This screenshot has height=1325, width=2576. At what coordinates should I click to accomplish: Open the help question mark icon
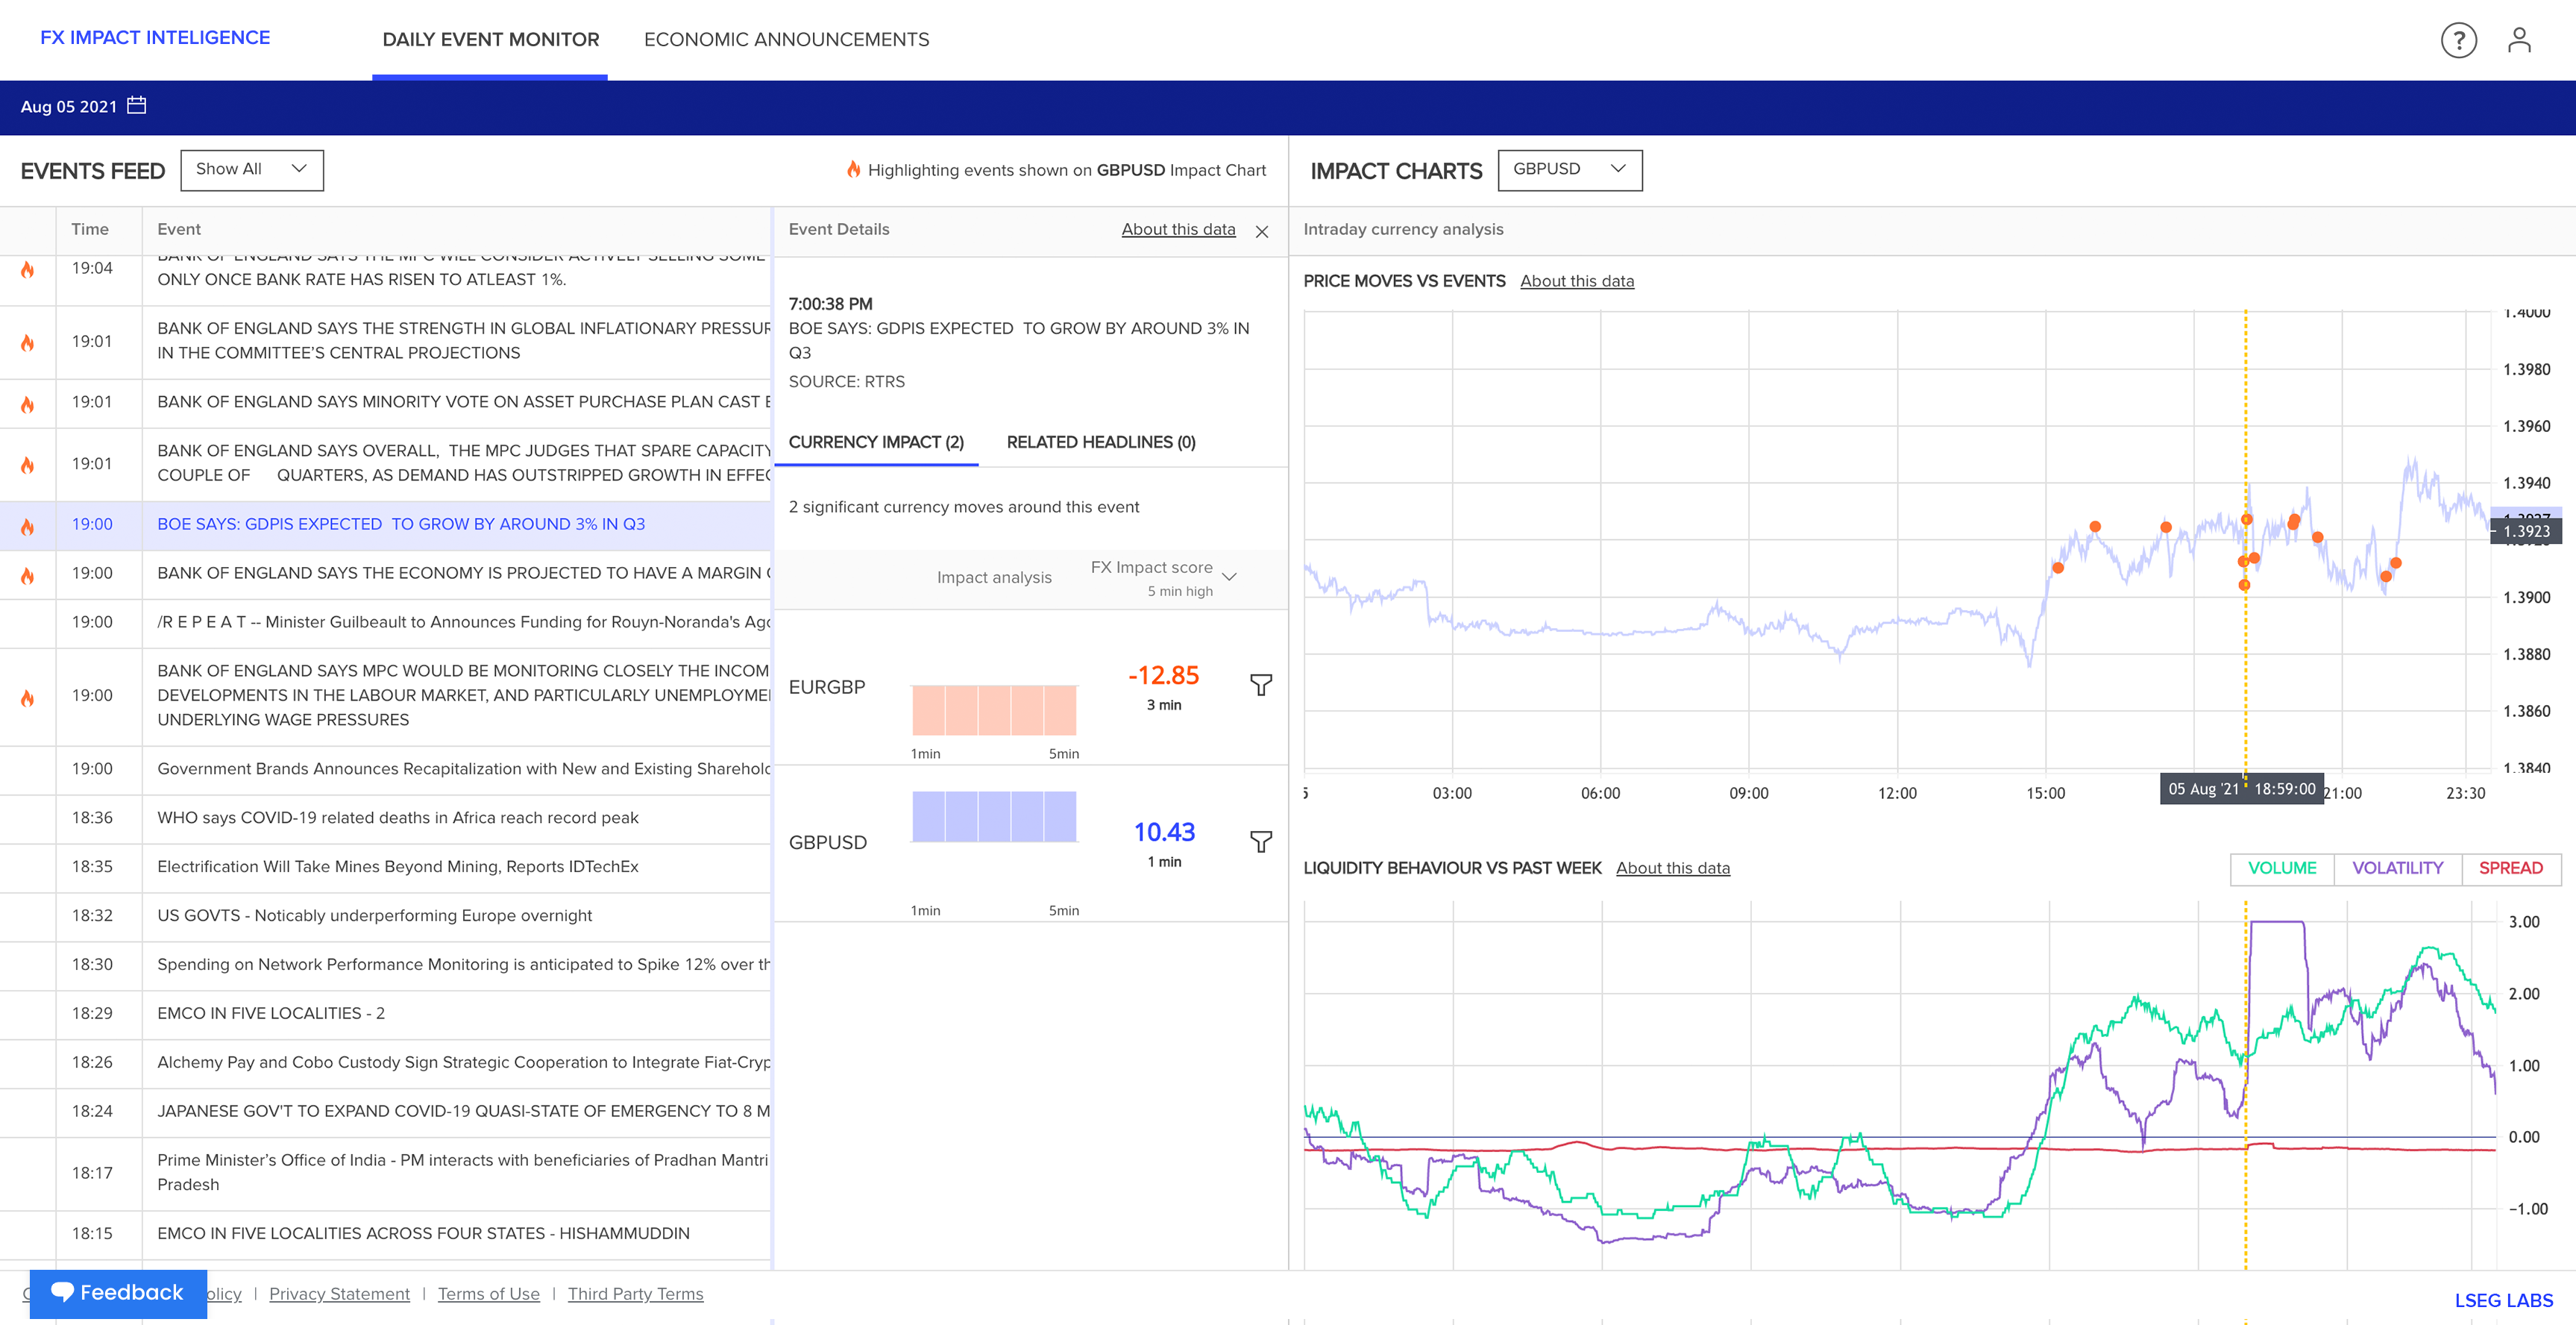pos(2458,40)
